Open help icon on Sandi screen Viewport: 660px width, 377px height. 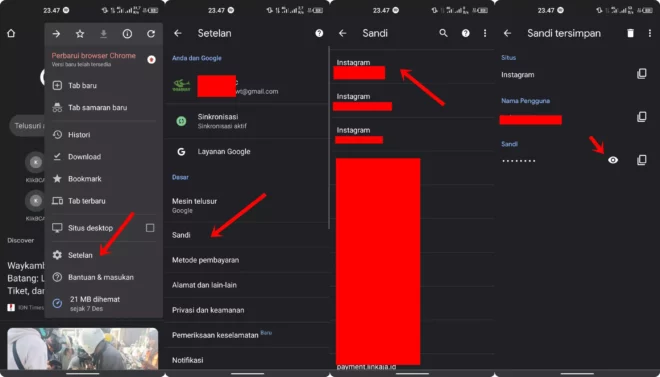point(466,33)
